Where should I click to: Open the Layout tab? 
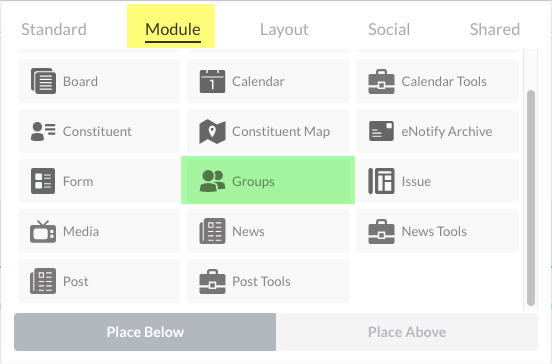click(284, 29)
